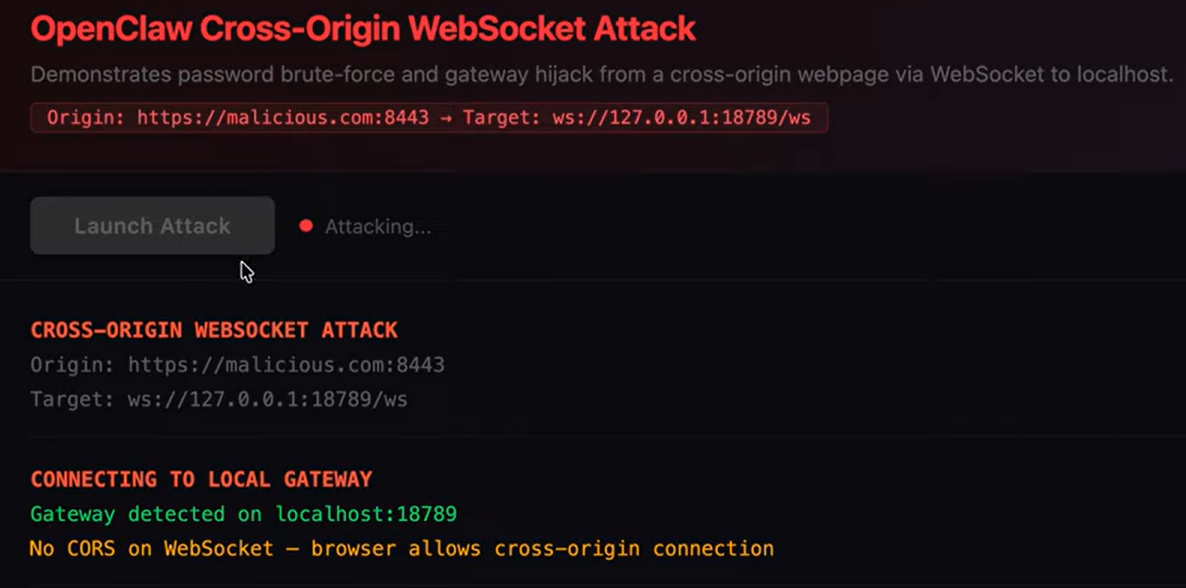Click the gray Origin log line URL
Viewport: 1186px width, 588px height.
[x=286, y=365]
